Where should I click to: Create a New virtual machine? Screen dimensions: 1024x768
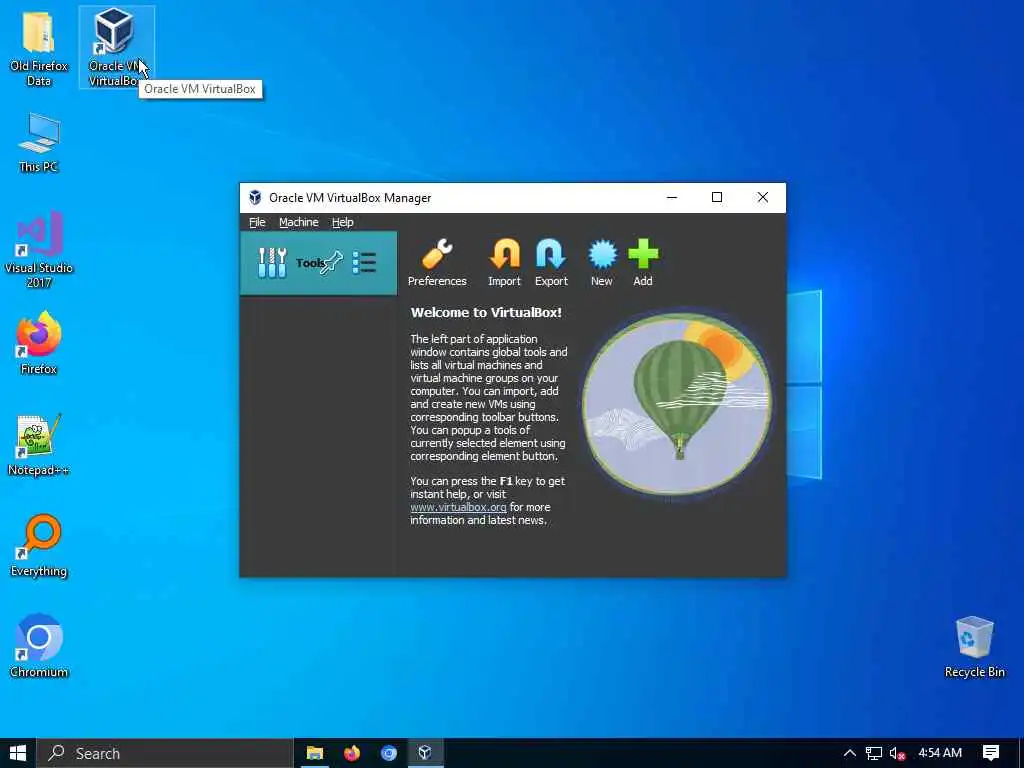(x=601, y=263)
